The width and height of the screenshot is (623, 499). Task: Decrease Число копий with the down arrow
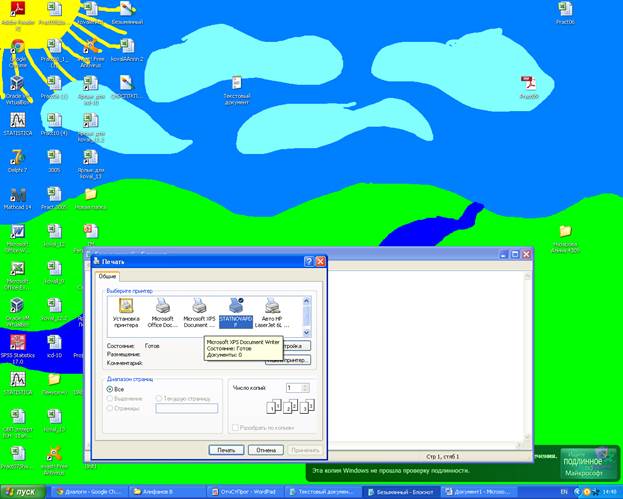305,390
